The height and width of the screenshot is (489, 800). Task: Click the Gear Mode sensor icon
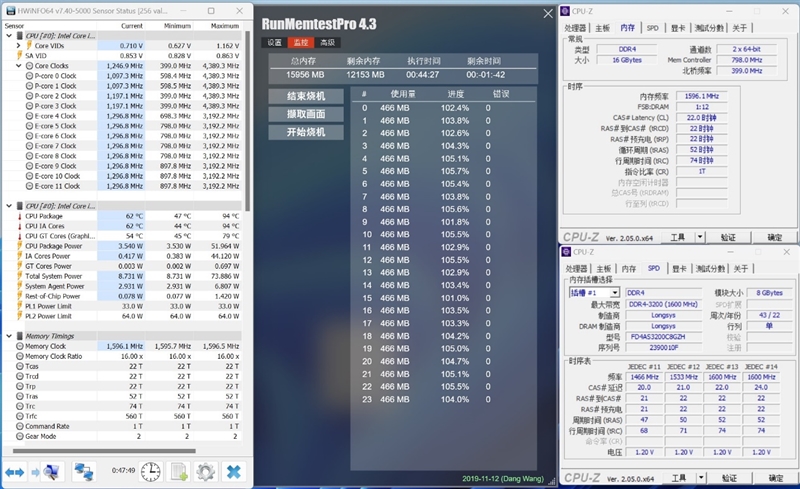[x=20, y=436]
